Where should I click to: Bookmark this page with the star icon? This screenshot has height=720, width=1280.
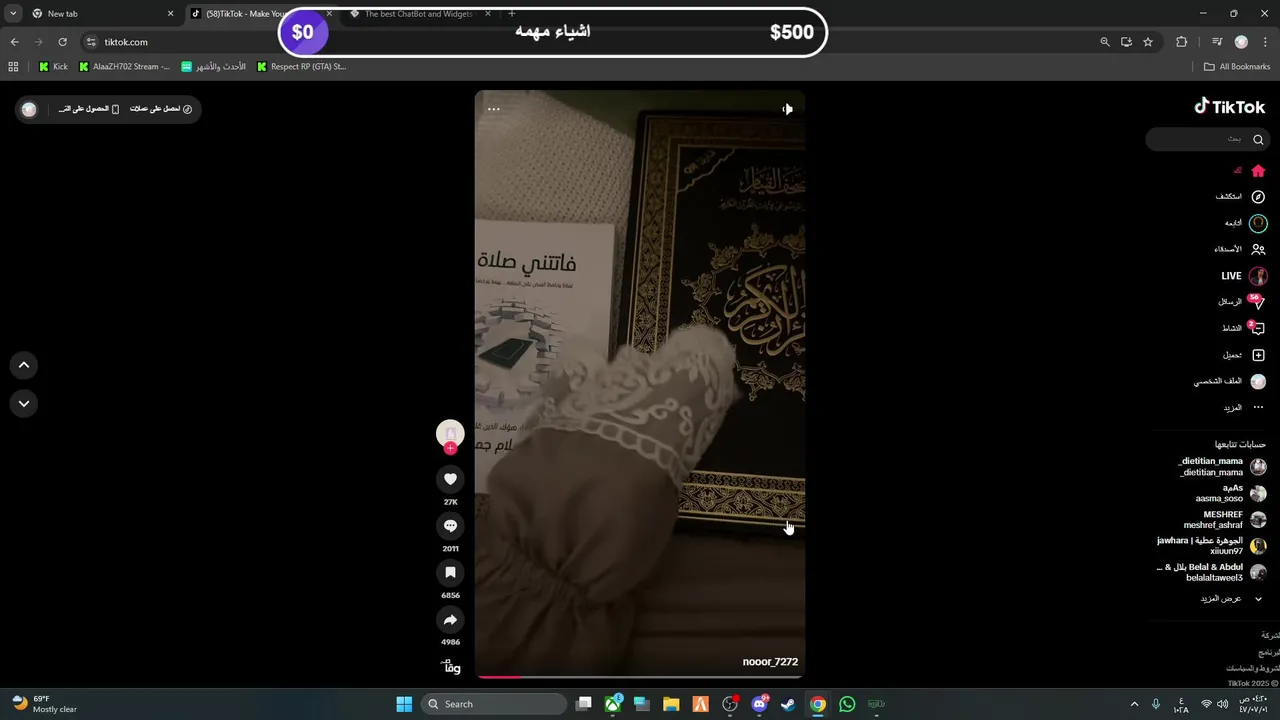coord(1148,42)
